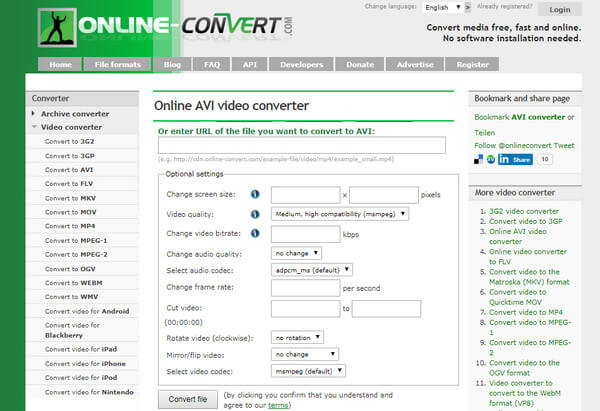Open the terms link
Image resolution: width=600 pixels, height=411 pixels.
[278, 405]
